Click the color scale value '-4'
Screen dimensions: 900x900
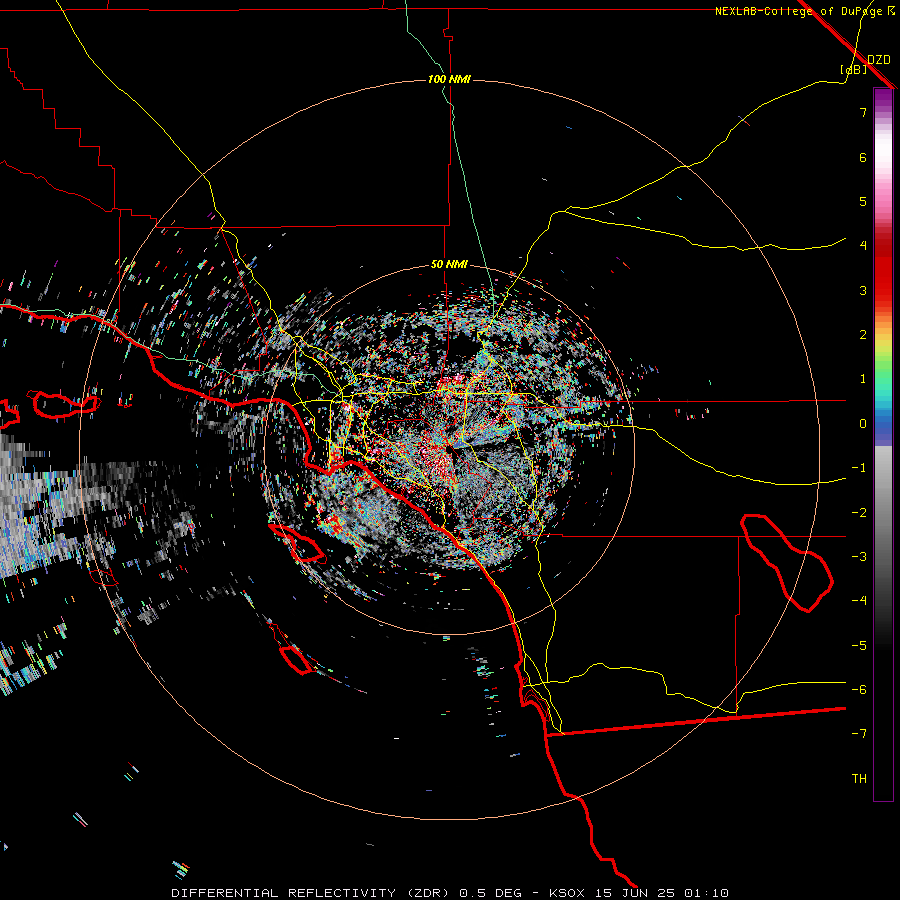tap(859, 601)
